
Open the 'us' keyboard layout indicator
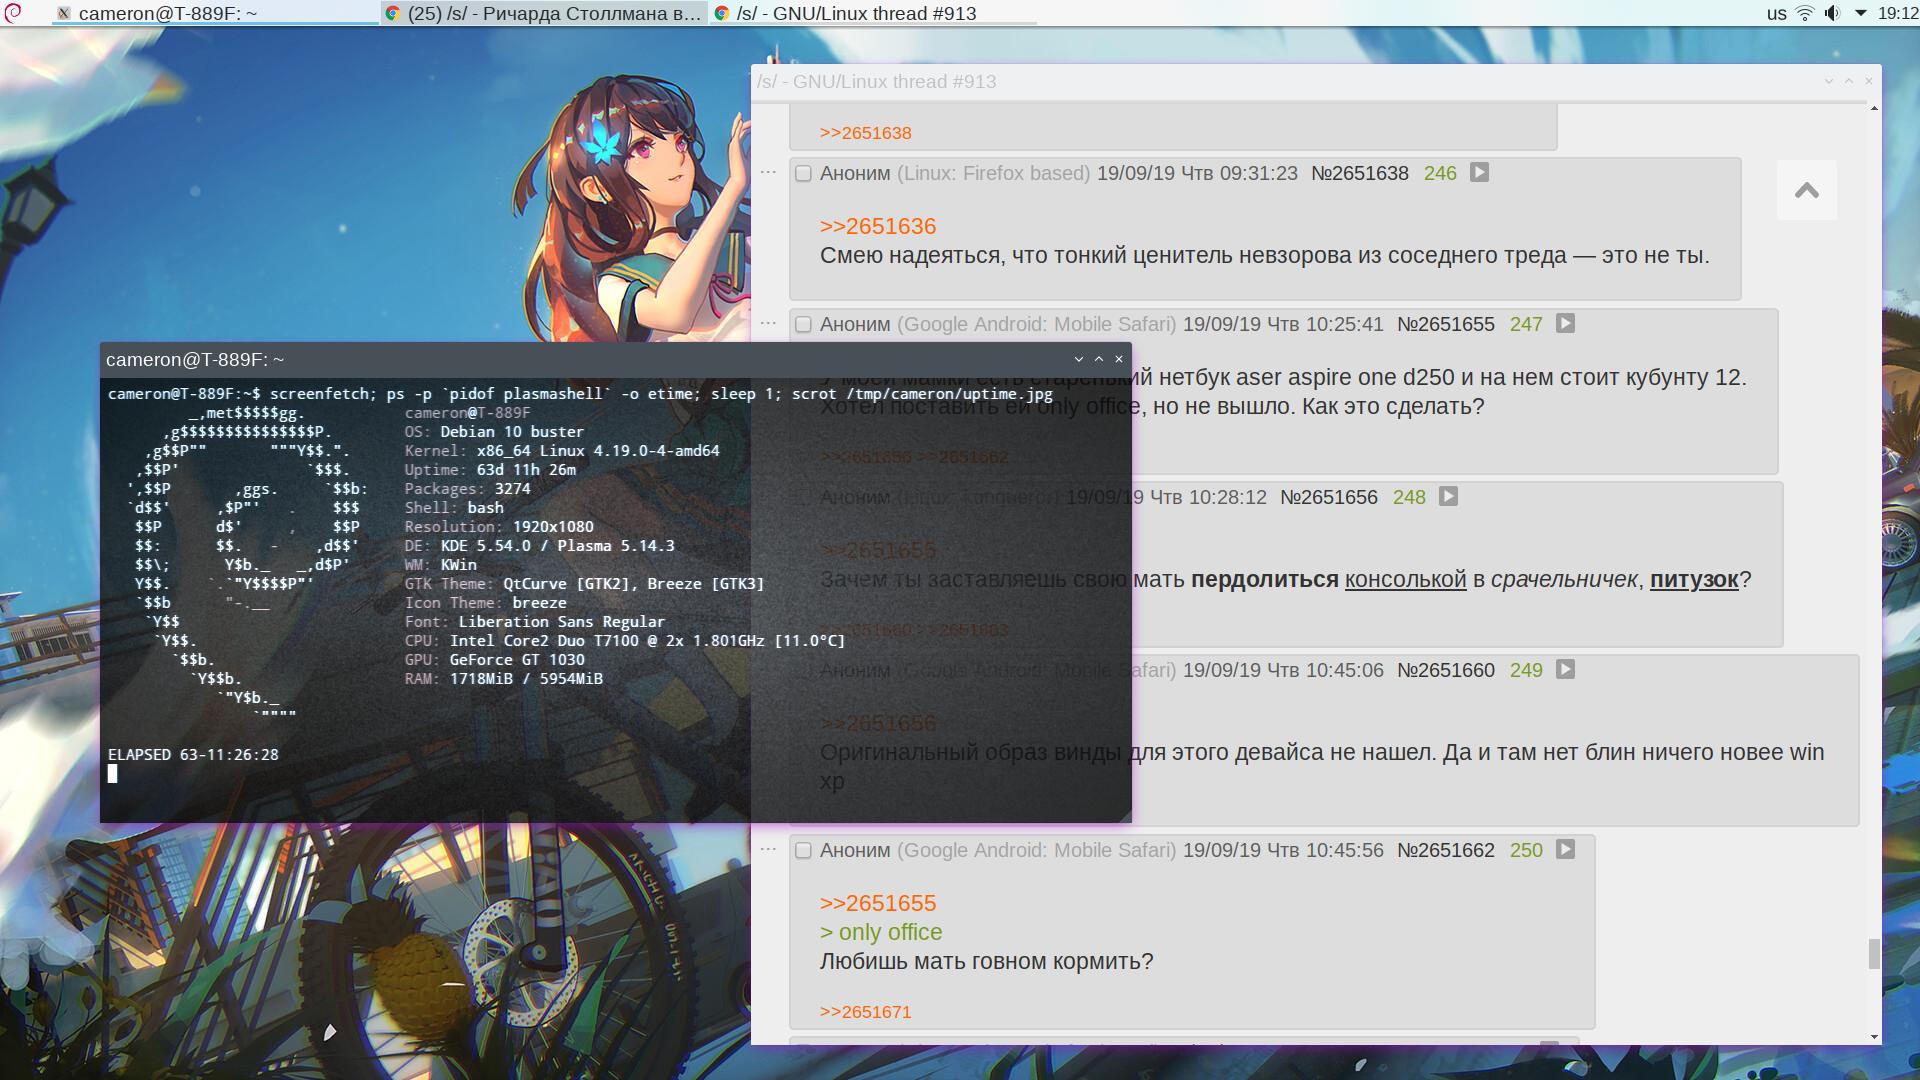[x=1776, y=13]
